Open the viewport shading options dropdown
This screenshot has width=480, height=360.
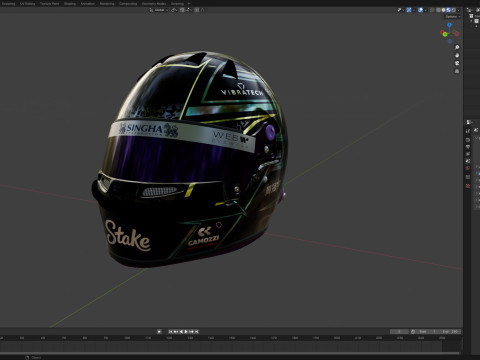pyautogui.click(x=458, y=10)
